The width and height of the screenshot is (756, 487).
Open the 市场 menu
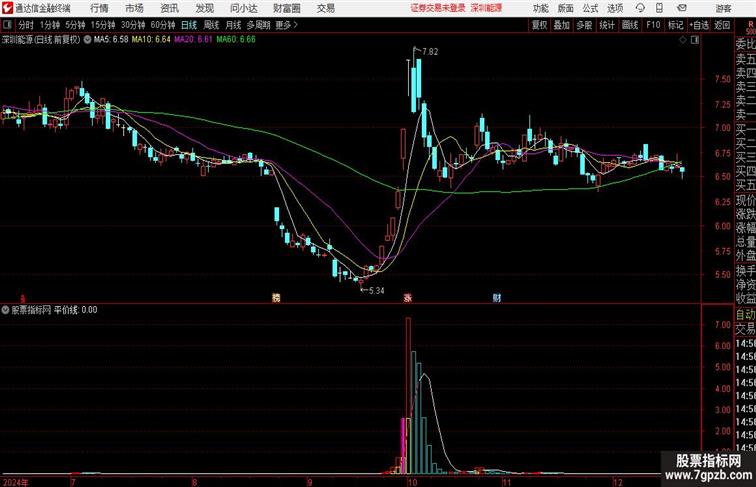coord(135,8)
